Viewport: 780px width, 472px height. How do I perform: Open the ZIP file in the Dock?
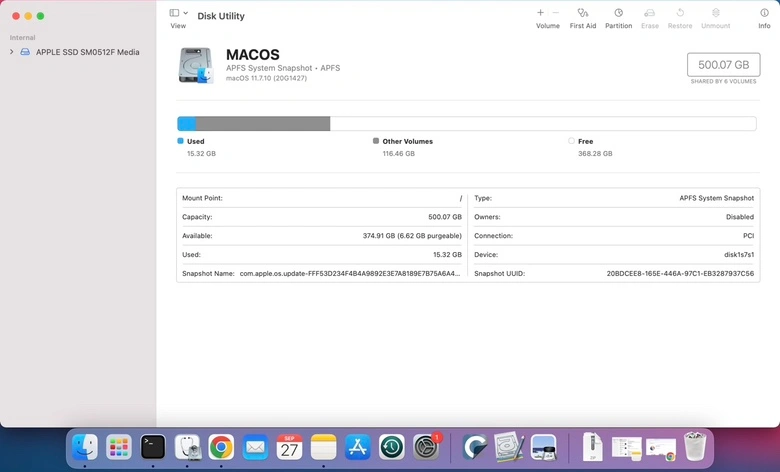[x=592, y=447]
